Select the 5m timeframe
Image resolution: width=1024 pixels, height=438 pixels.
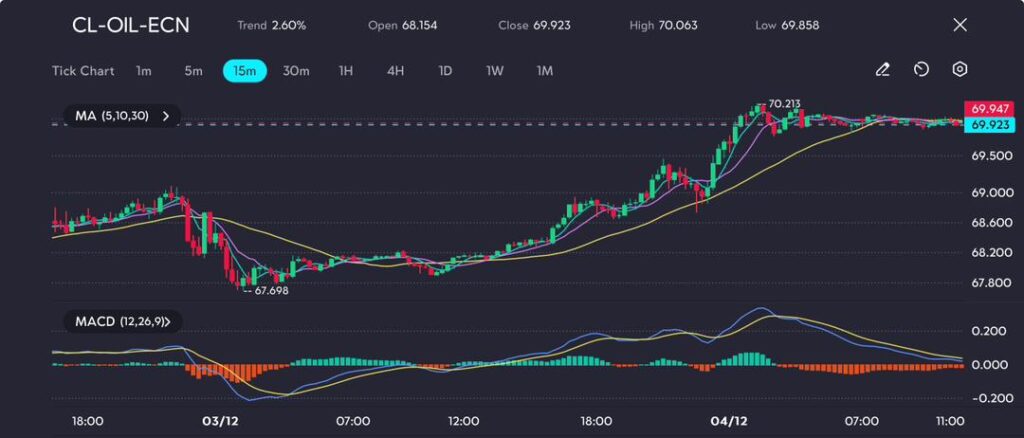pyautogui.click(x=193, y=71)
